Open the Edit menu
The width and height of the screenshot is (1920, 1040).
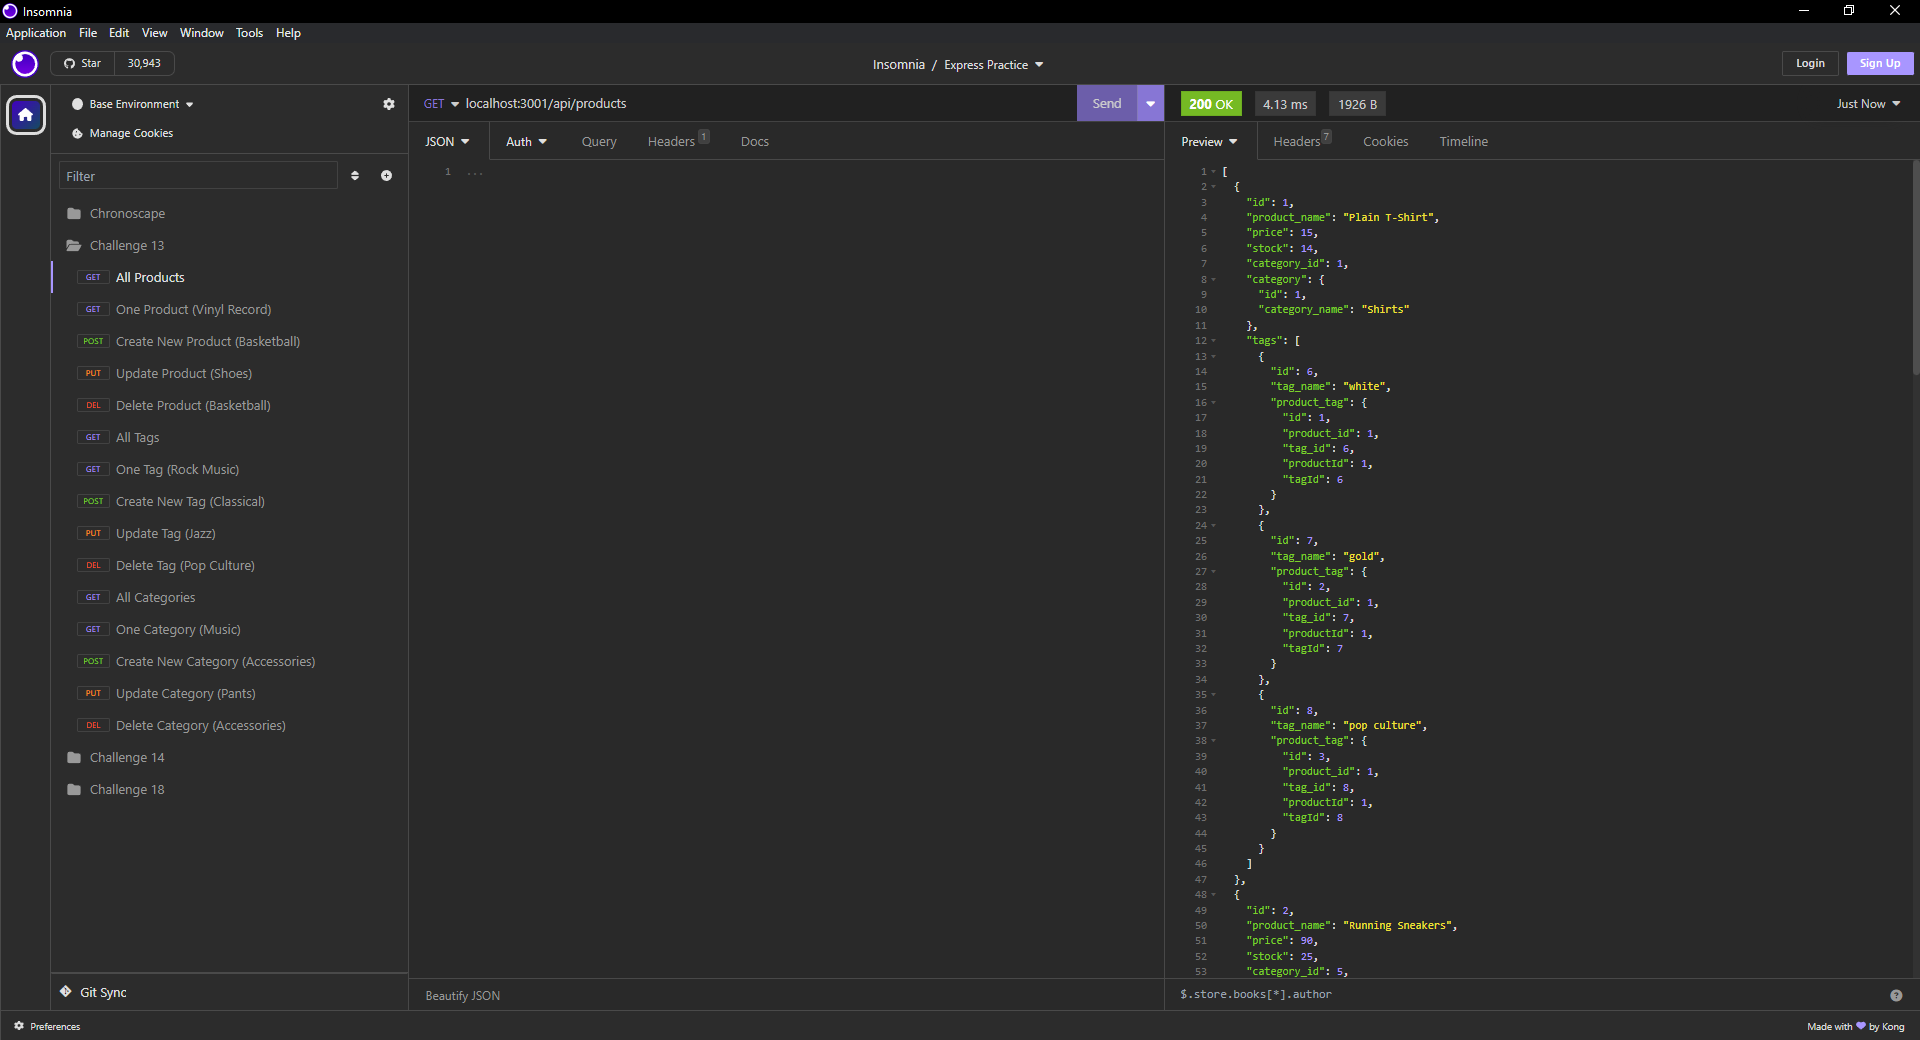click(119, 33)
